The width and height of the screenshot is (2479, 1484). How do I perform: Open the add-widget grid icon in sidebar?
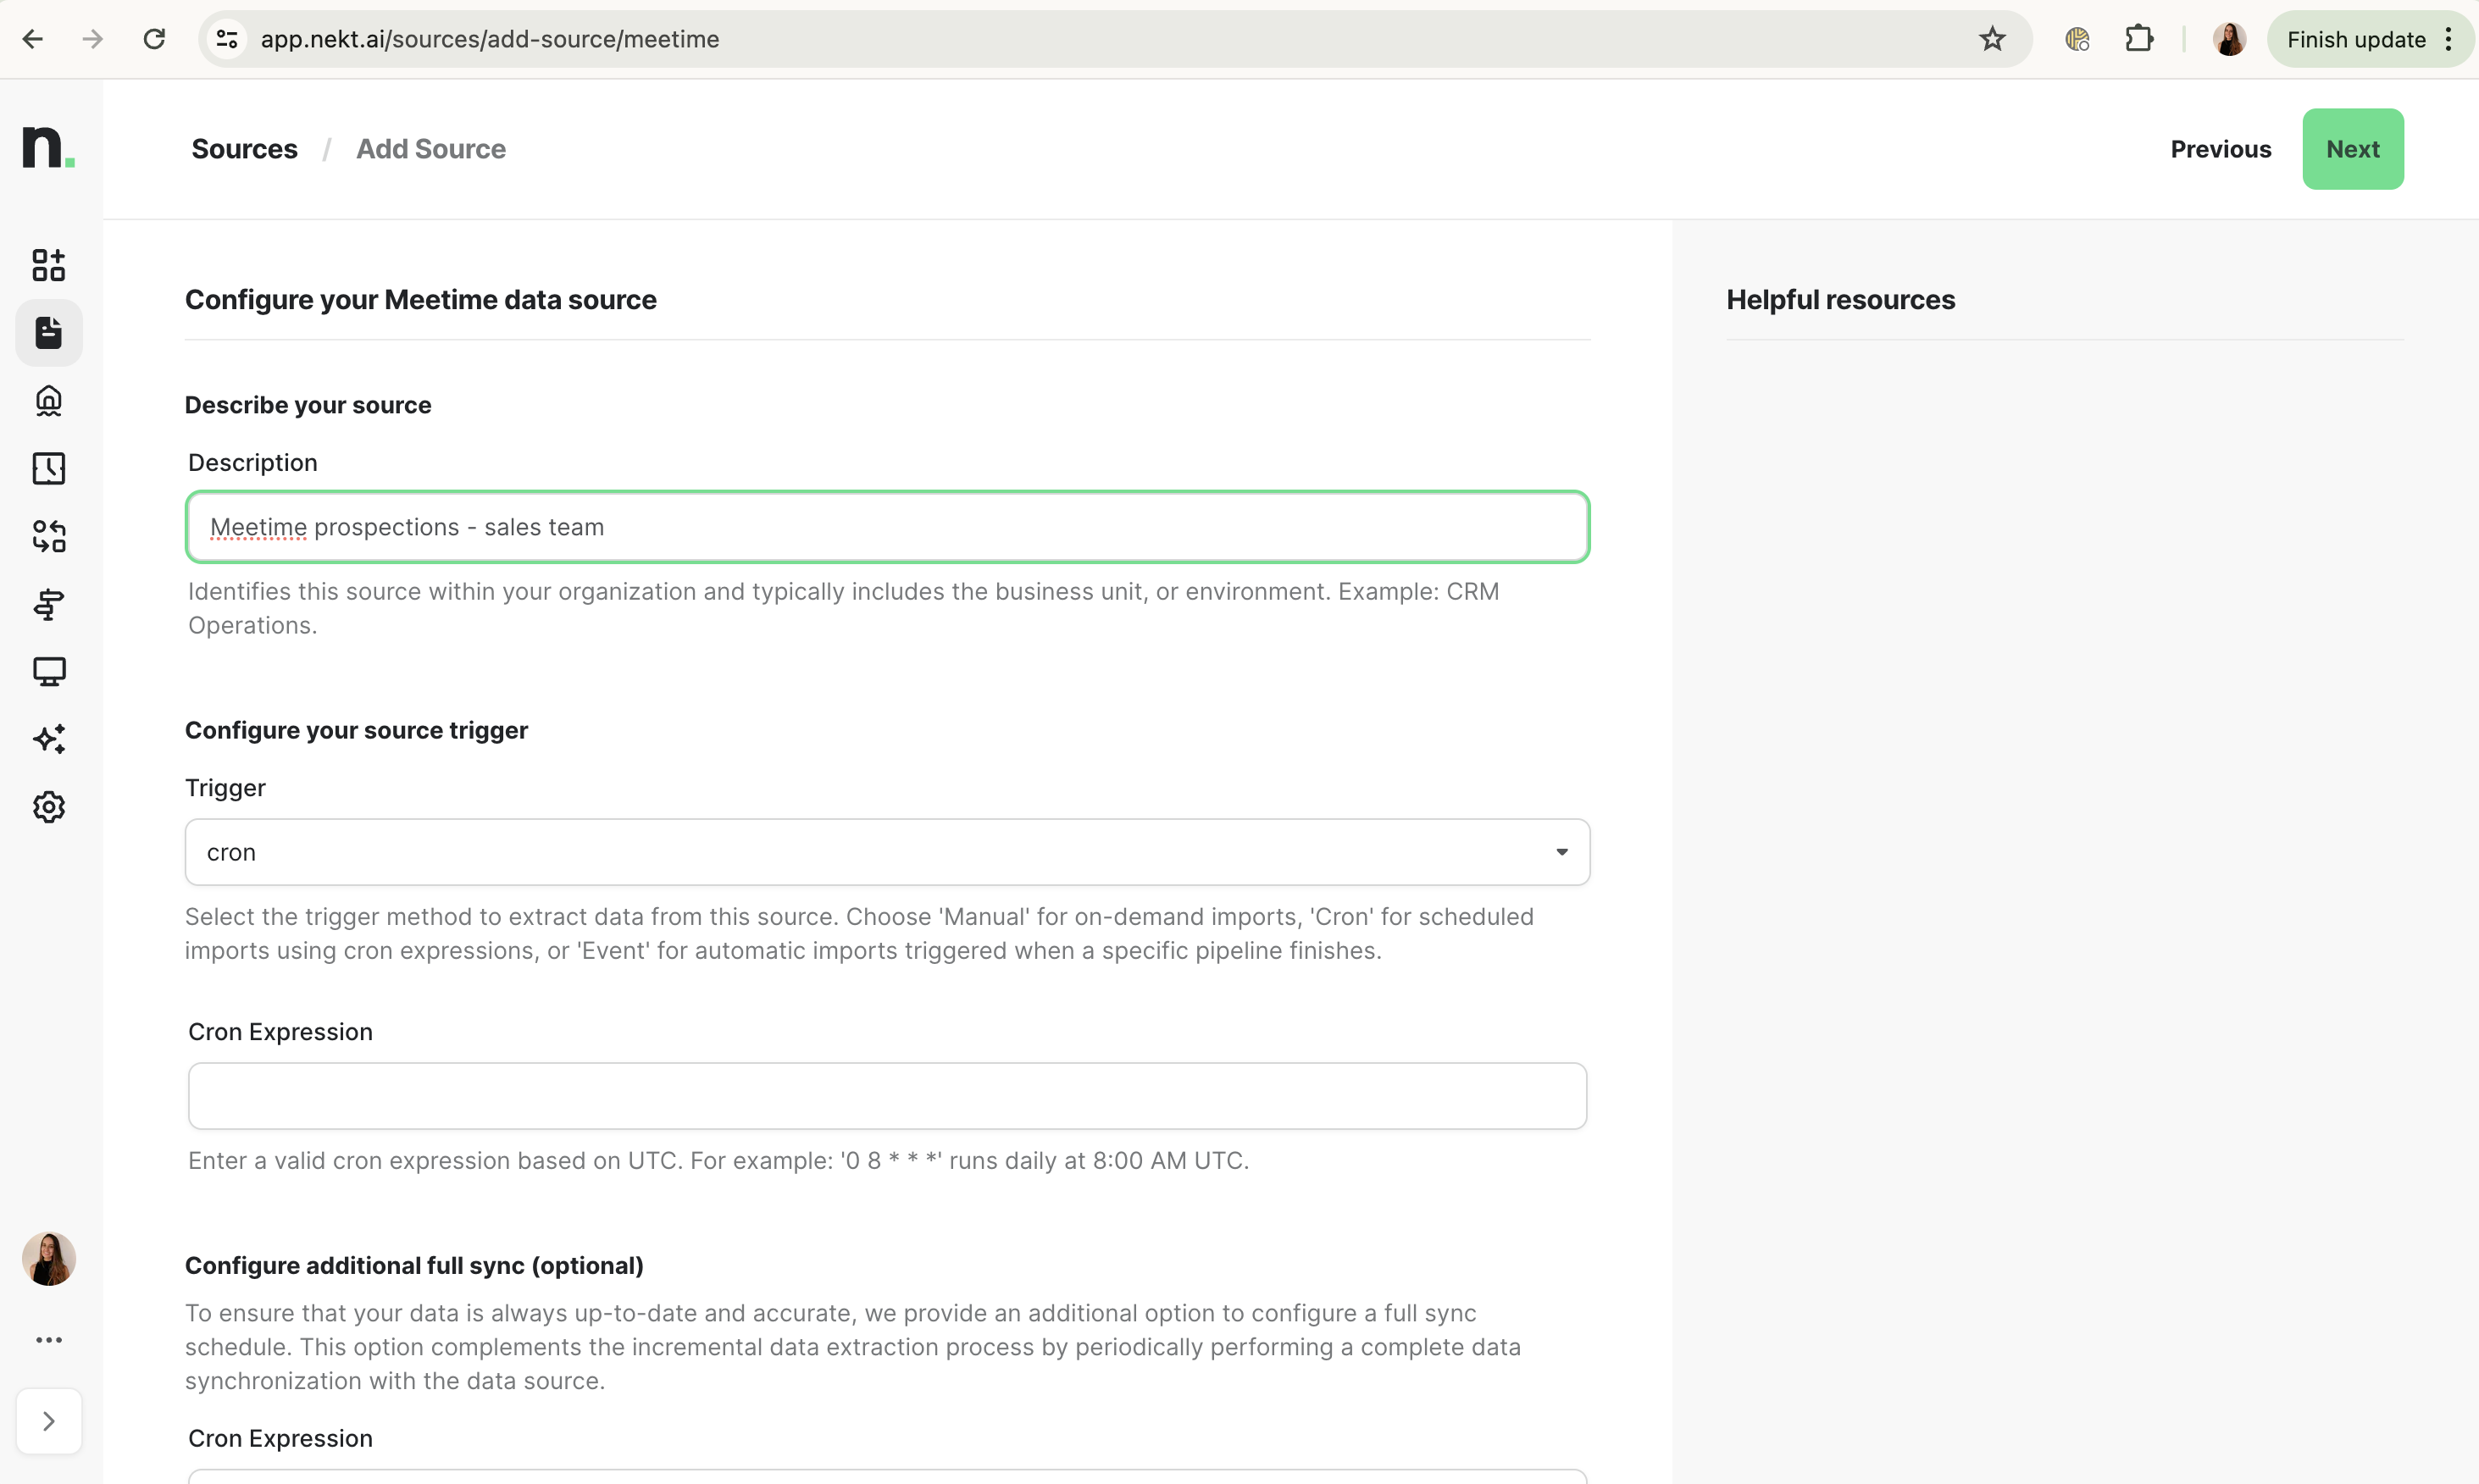[x=48, y=265]
